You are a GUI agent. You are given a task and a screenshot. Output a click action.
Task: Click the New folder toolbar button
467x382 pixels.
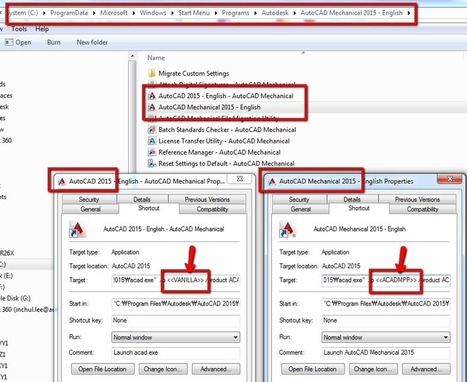click(x=92, y=42)
